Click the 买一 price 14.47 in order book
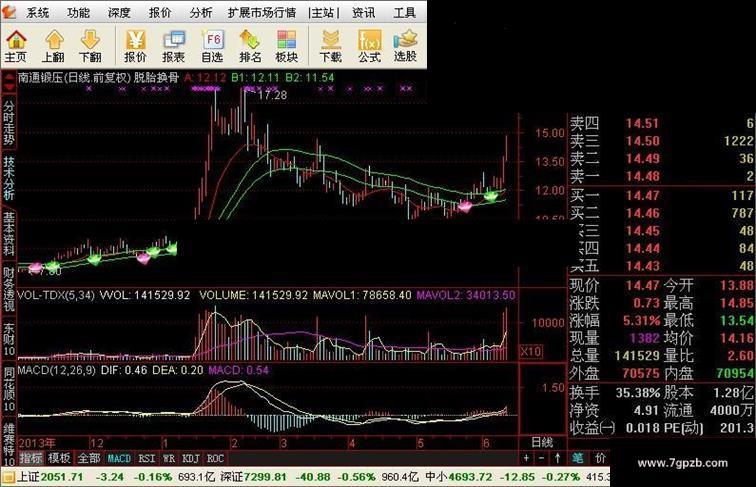756x487 pixels. (642, 195)
